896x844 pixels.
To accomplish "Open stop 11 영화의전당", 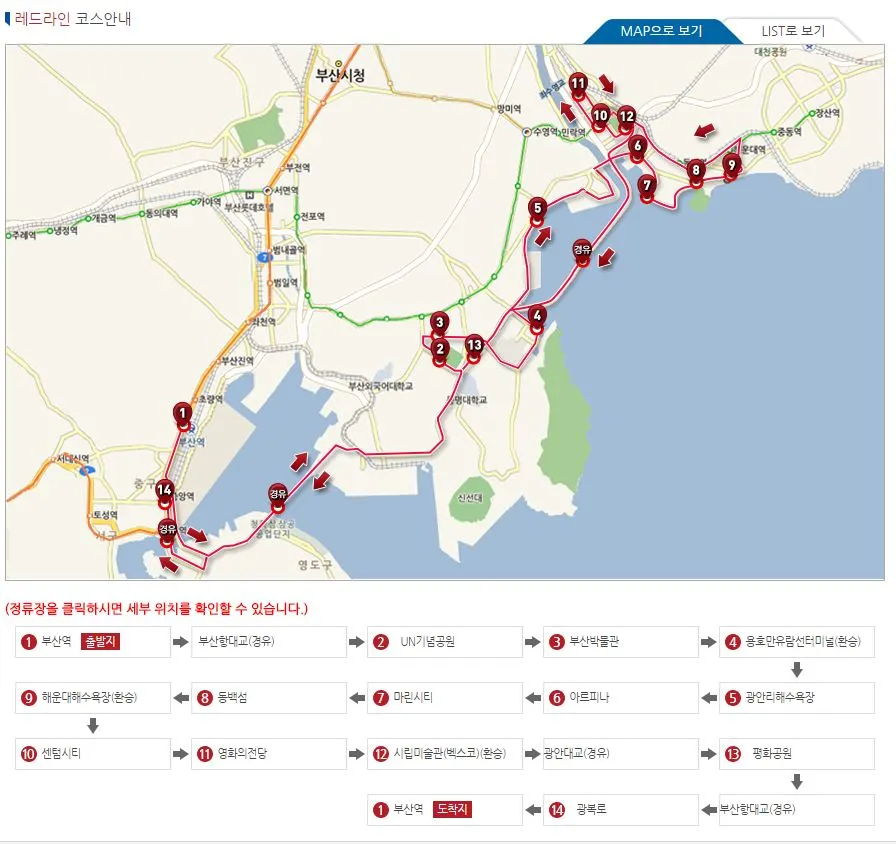I will click(x=269, y=754).
